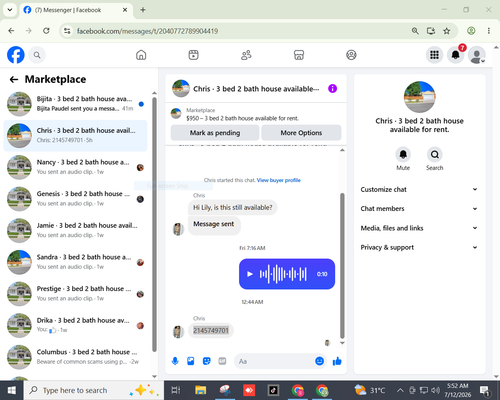Open Jamie conversation in the list
The height and width of the screenshot is (400, 500).
point(76,231)
